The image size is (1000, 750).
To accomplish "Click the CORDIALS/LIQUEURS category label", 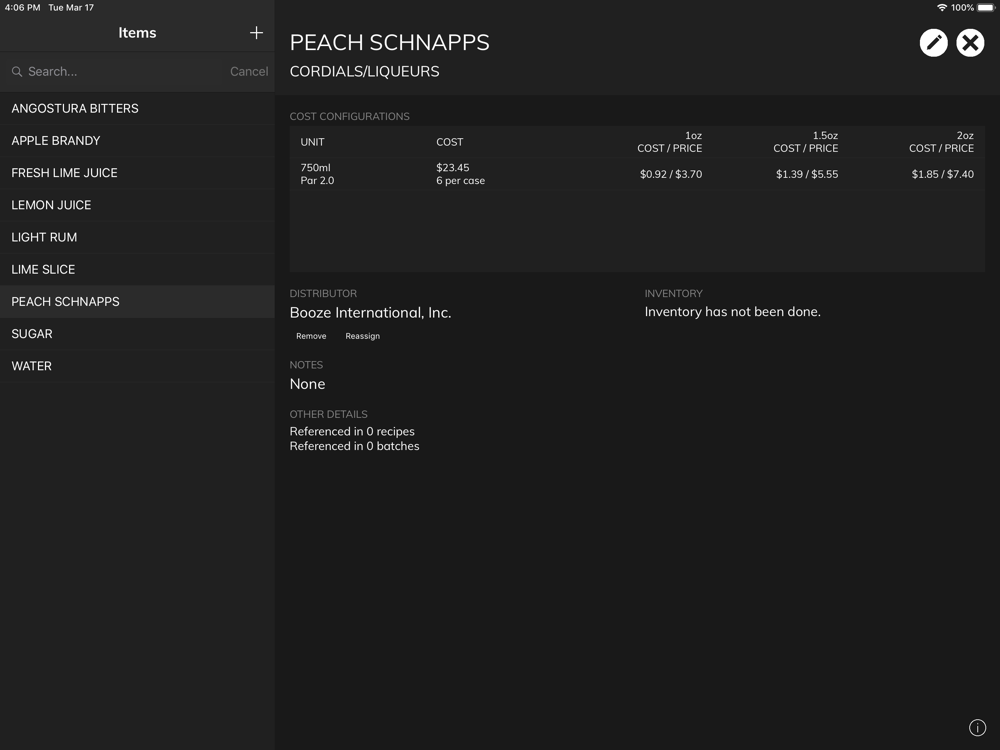I will (364, 71).
